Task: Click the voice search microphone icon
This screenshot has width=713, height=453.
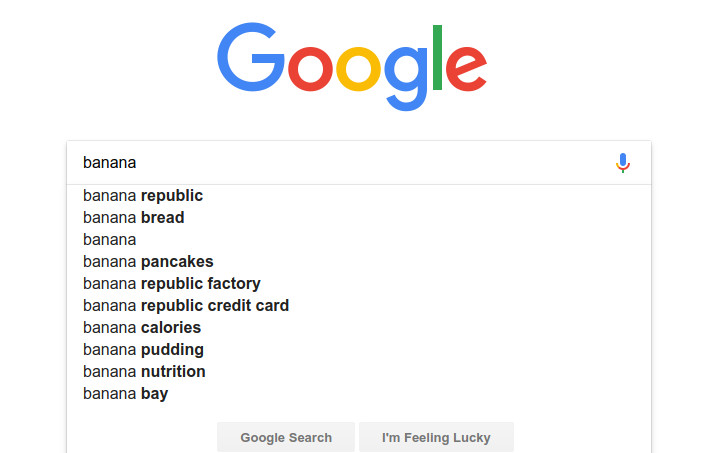Action: (623, 163)
